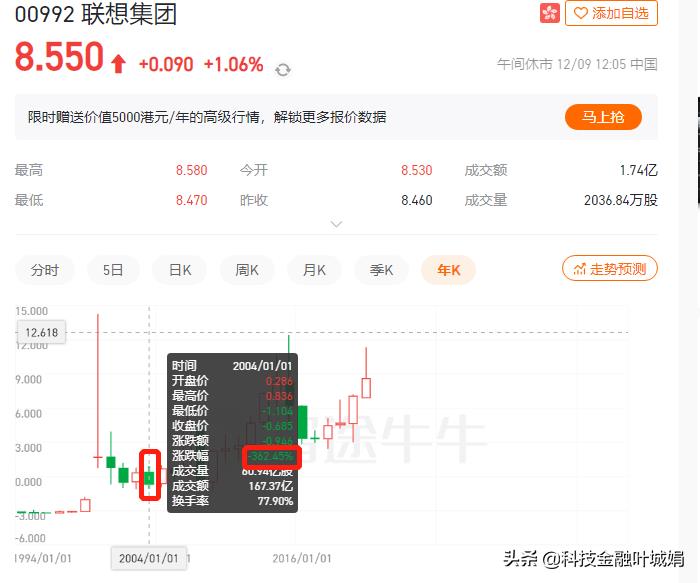Click the heart icon in 添加自选

[580, 13]
